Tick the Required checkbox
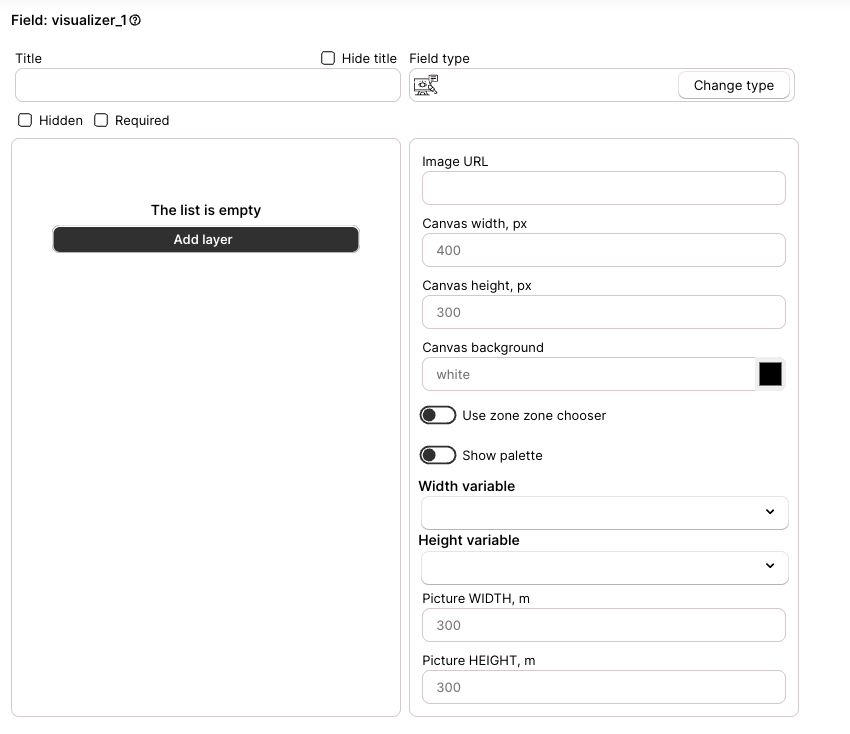 click(101, 120)
